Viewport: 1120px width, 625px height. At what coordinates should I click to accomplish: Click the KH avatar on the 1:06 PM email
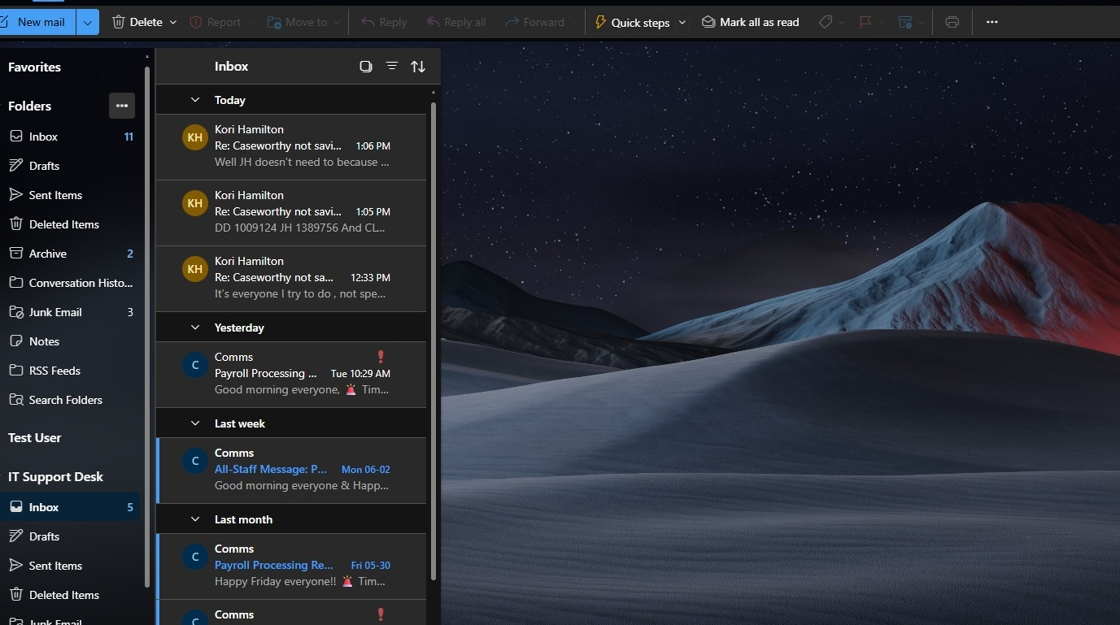(194, 137)
